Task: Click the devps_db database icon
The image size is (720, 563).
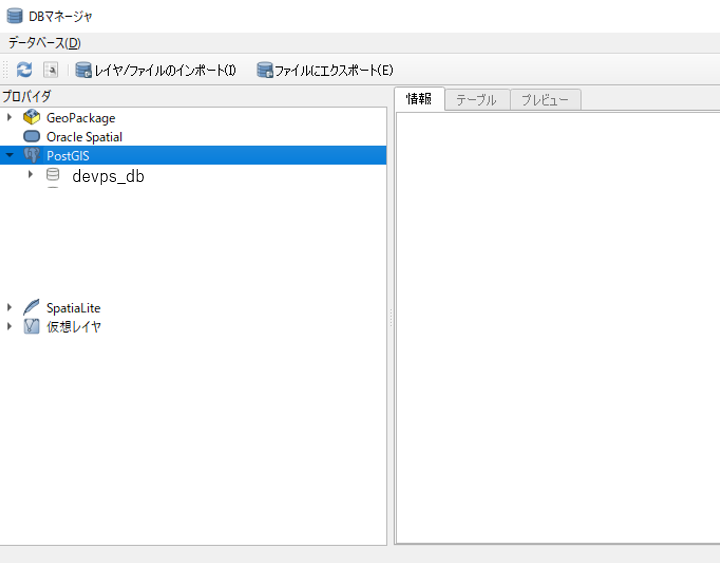Action: point(52,175)
